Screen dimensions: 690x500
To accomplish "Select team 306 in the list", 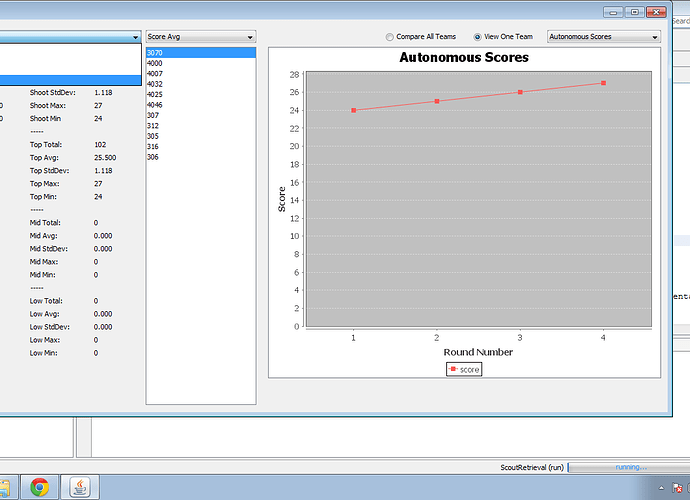I will pyautogui.click(x=201, y=157).
